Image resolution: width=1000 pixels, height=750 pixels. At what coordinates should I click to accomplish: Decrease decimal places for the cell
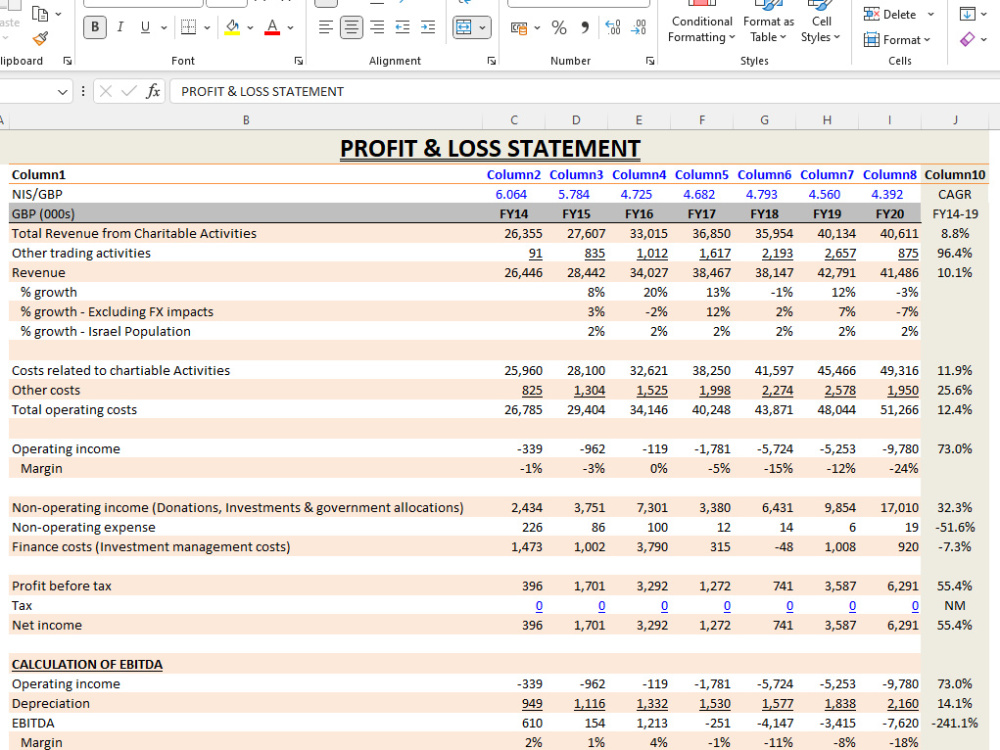click(x=638, y=26)
